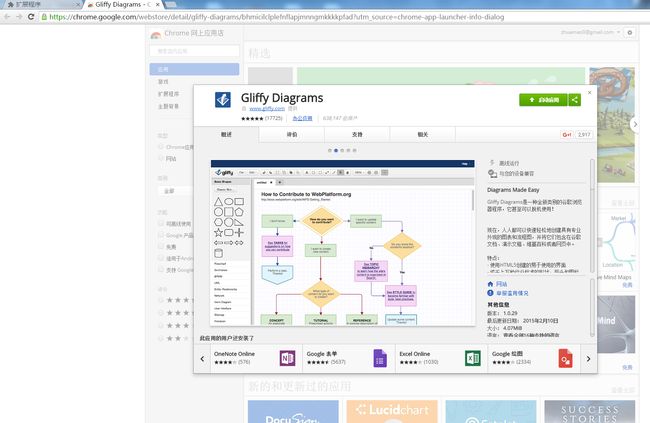
Task: Click the report abuse link with exclamation icon
Action: (508, 293)
